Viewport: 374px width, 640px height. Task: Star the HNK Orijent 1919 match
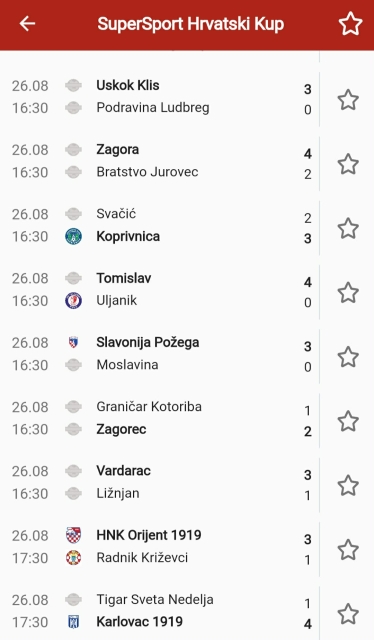coord(348,549)
